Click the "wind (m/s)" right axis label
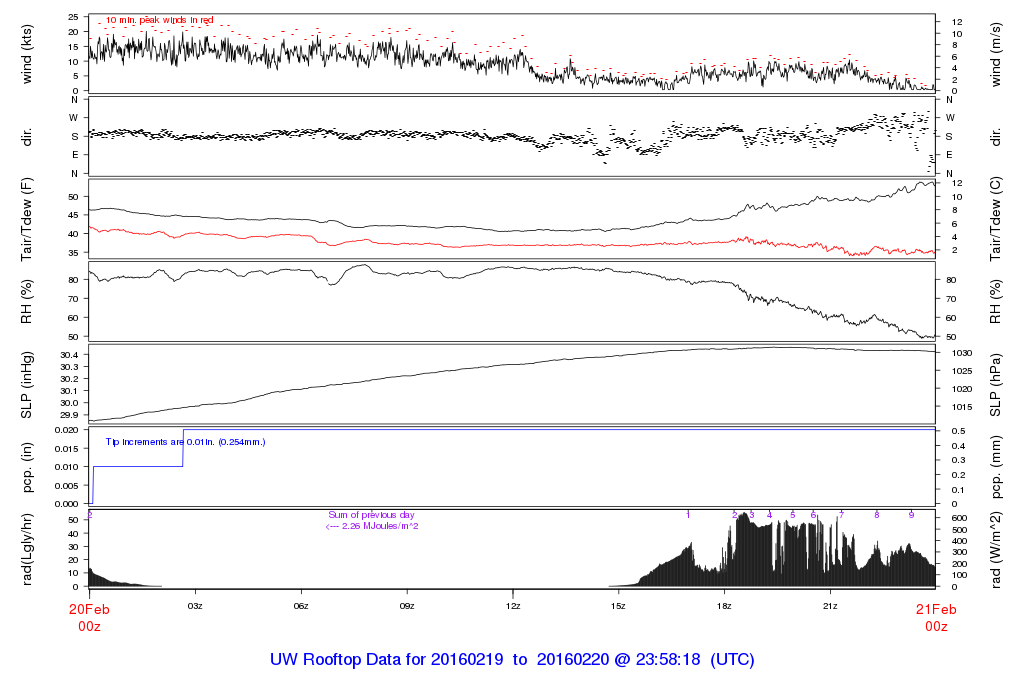1024x700 pixels. coord(997,54)
